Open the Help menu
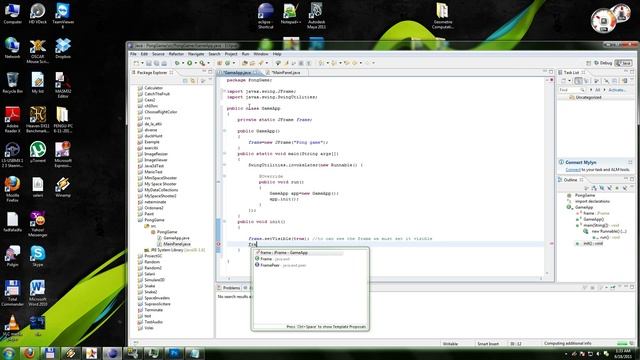Viewport: 640px width, 360px height. pyautogui.click(x=277, y=54)
